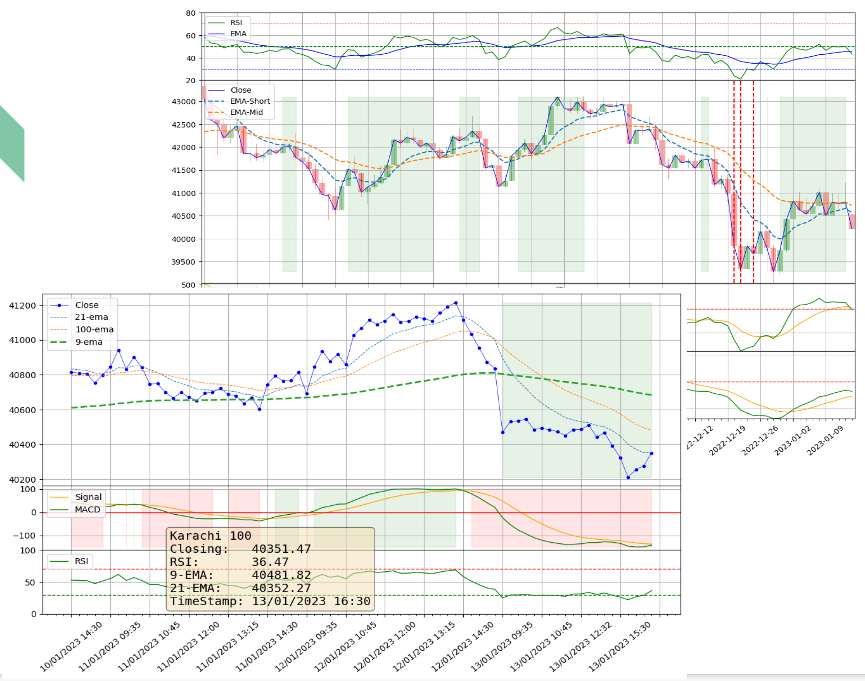Screen dimensions: 865x681
Task: Click the highest Close data point near 41200
Action: pyautogui.click(x=456, y=302)
